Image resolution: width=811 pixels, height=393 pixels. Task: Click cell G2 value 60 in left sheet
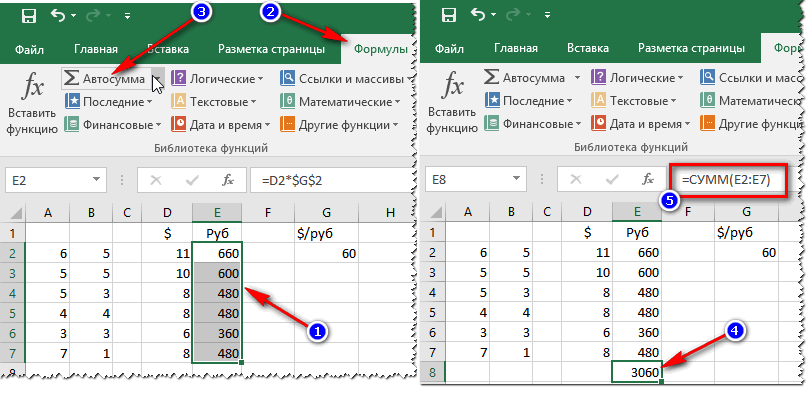[326, 253]
